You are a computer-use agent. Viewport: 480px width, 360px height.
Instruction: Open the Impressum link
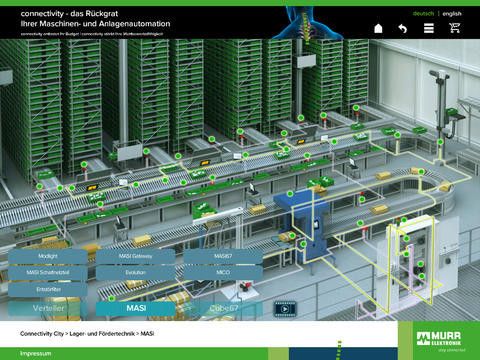pyautogui.click(x=36, y=353)
